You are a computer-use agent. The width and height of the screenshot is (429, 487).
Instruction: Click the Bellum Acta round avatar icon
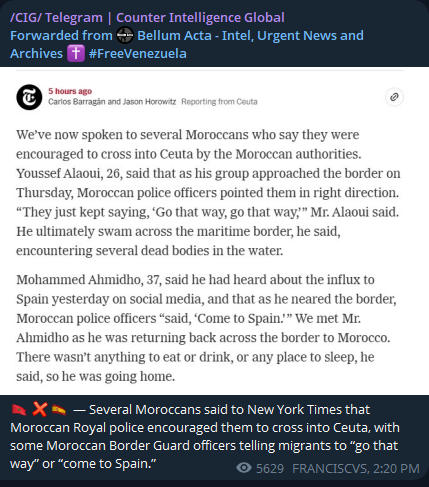coord(125,36)
